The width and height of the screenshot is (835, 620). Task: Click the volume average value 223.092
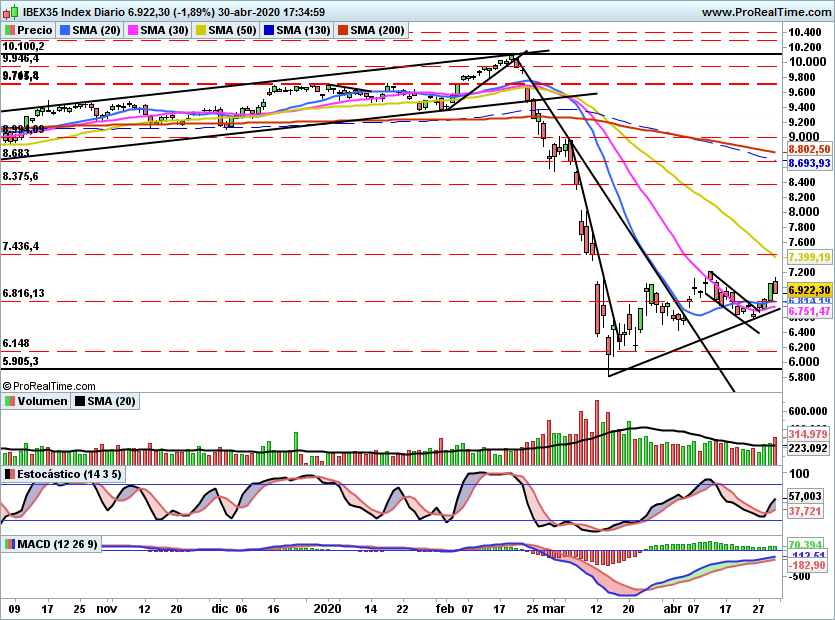click(808, 448)
